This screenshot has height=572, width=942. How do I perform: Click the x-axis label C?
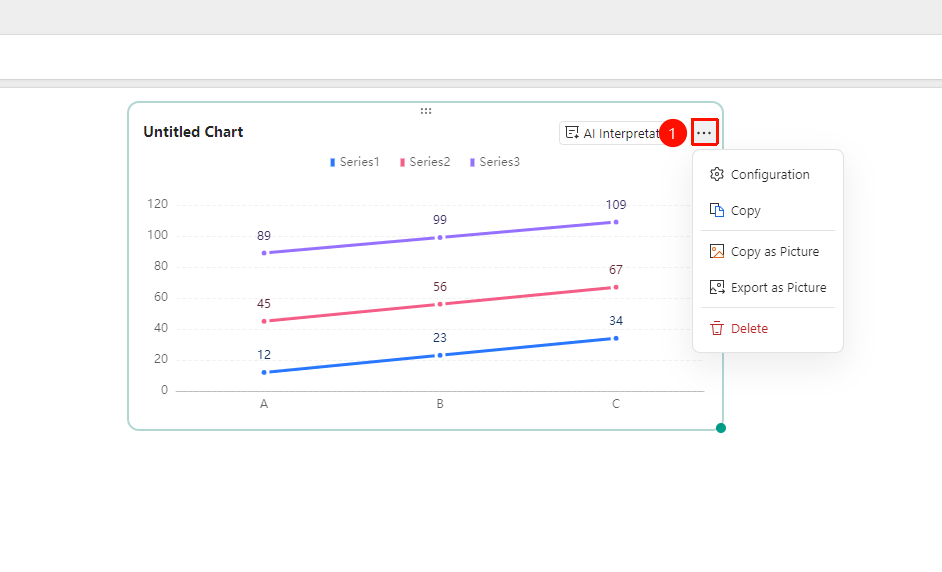(x=616, y=404)
